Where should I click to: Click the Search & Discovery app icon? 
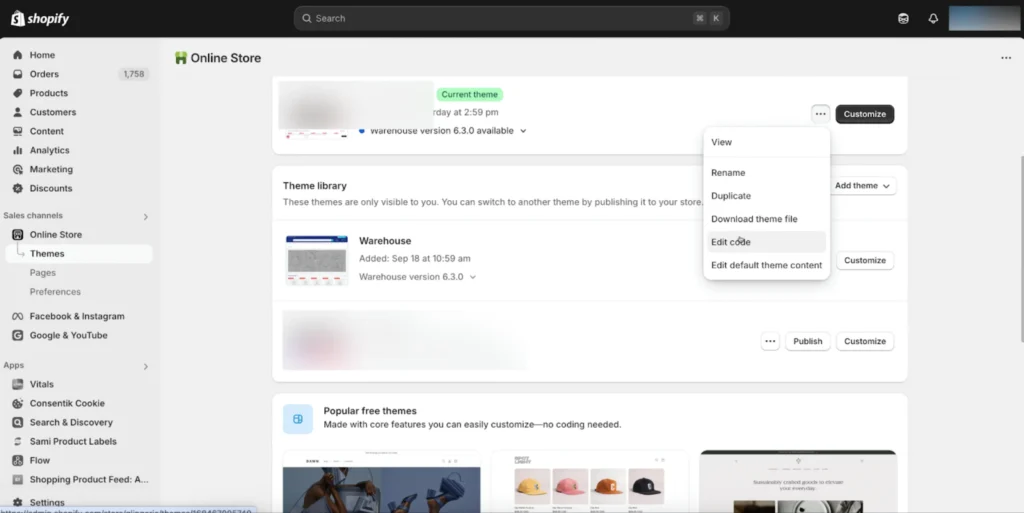click(x=18, y=422)
